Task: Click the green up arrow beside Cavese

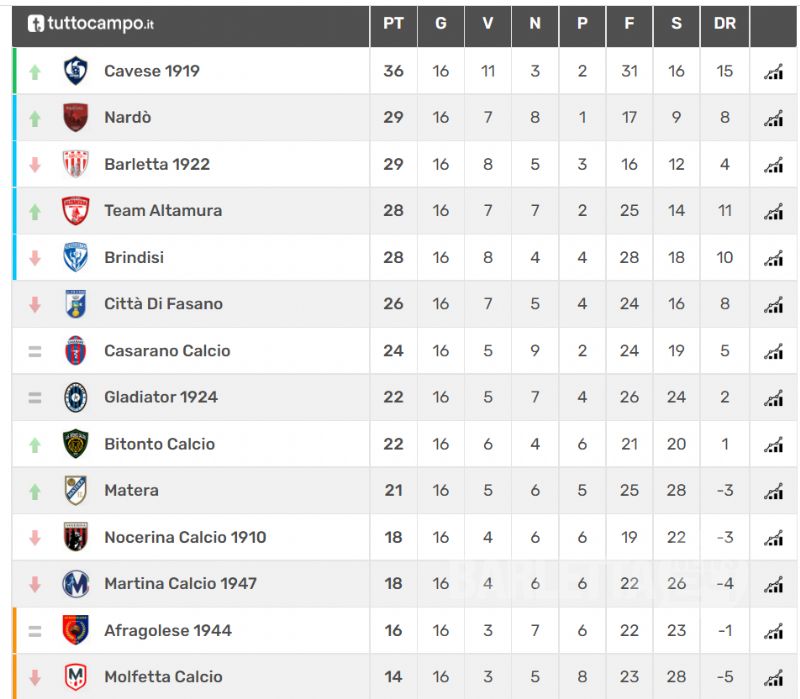Action: (x=35, y=72)
